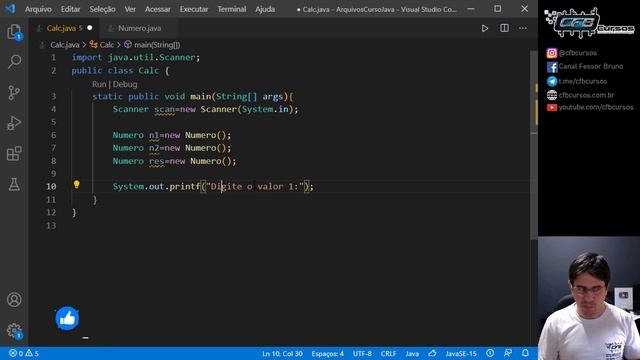Click the underlined res variable
Image resolution: width=640 pixels, height=360 pixels.
pyautogui.click(x=156, y=161)
